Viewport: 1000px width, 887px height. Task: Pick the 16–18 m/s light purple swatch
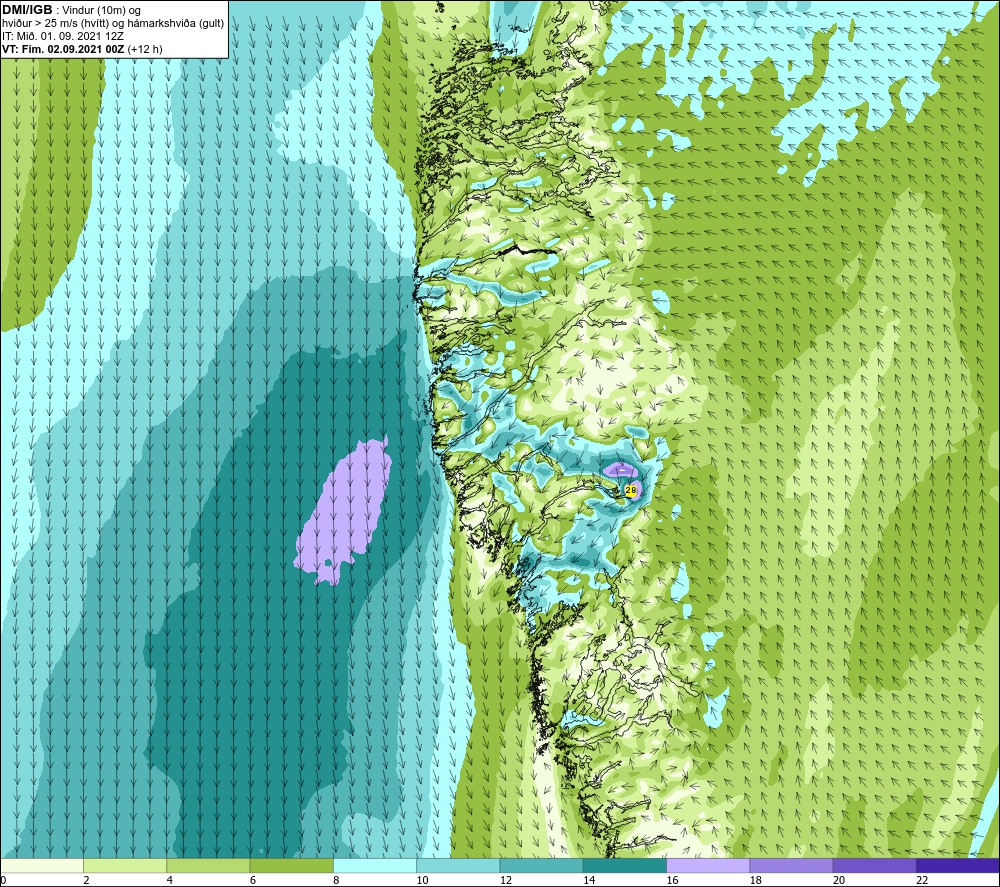tap(708, 865)
